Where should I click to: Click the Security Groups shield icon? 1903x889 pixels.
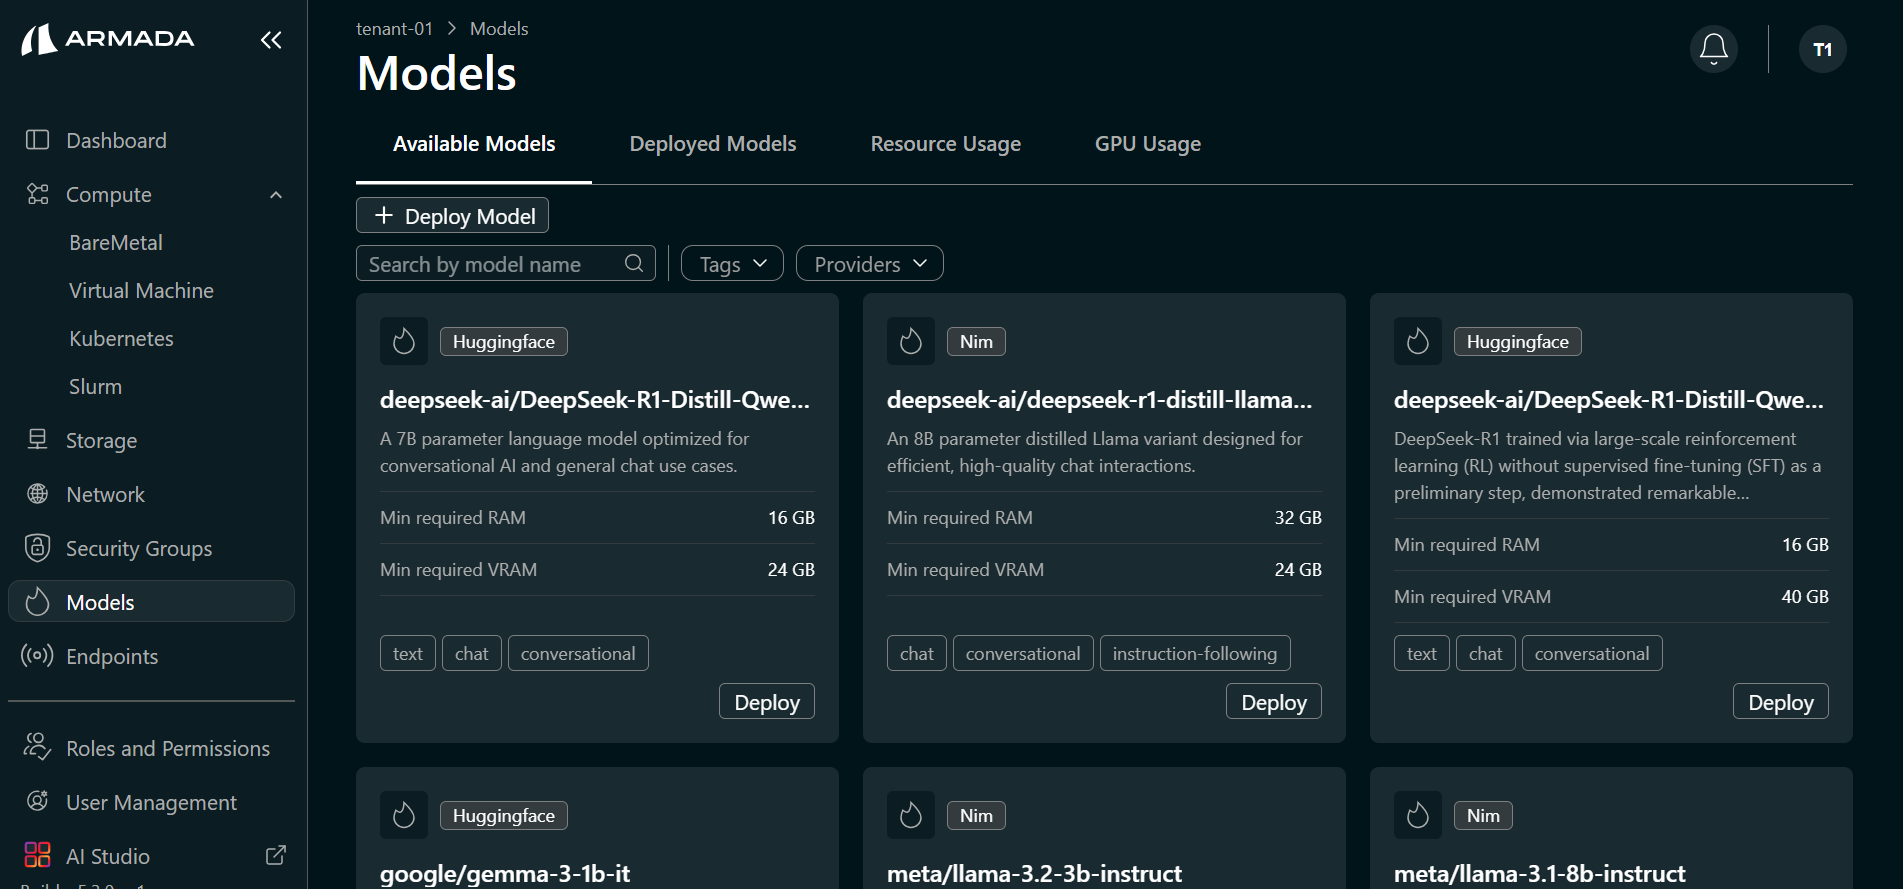pyautogui.click(x=37, y=548)
